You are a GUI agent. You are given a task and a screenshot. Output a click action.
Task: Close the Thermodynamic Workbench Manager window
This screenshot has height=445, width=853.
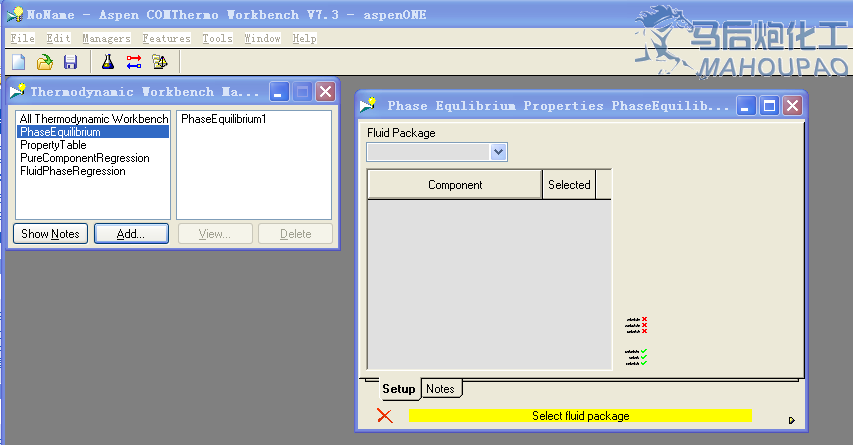click(325, 92)
